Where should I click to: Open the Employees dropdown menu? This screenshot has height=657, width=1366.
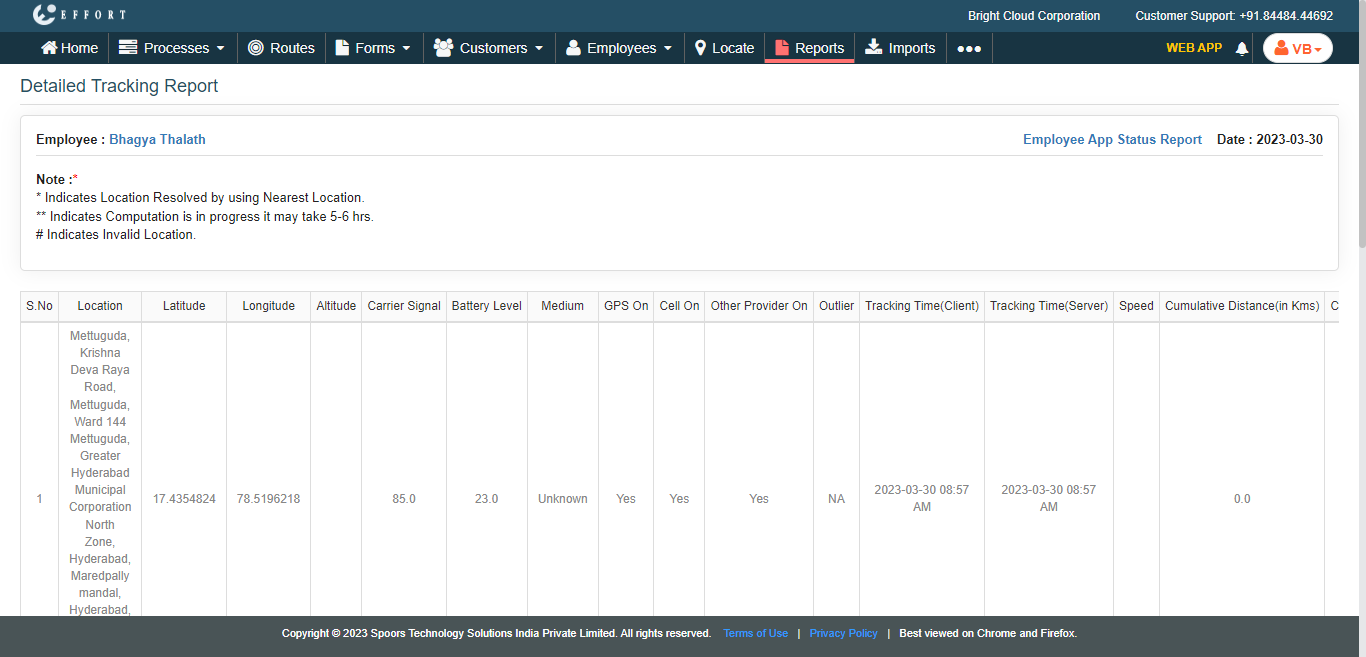click(x=619, y=48)
